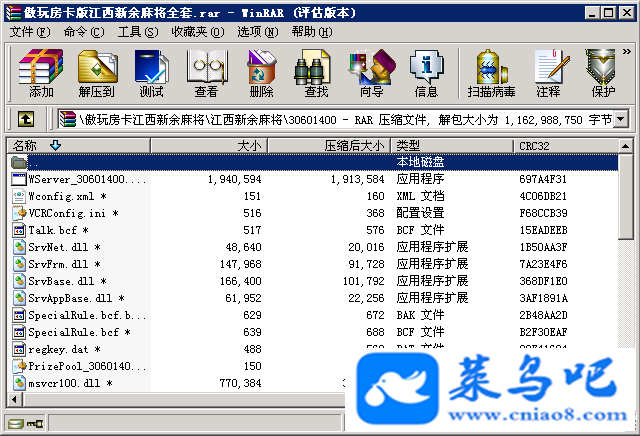
Task: Expand the archive path dropdown arrow
Action: (x=621, y=120)
